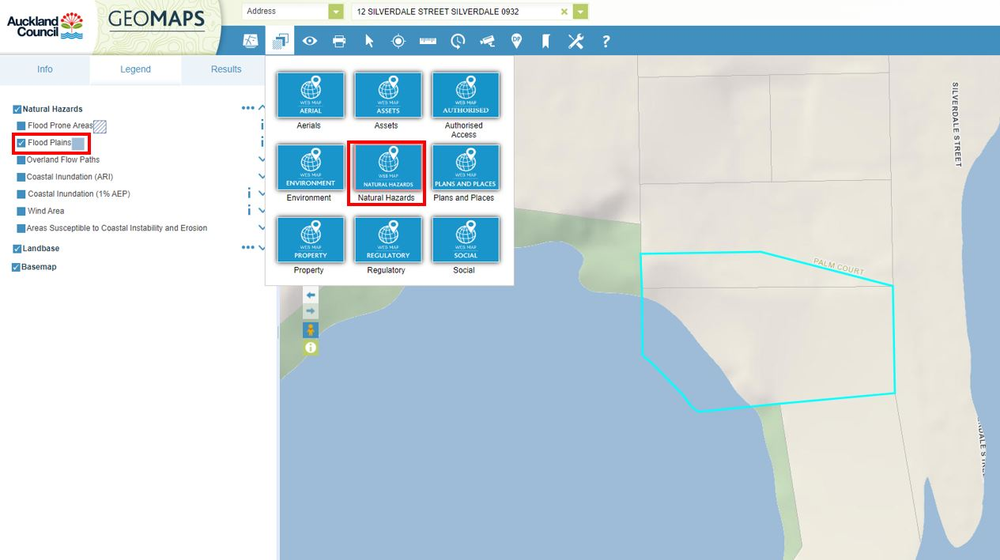Select the Social map theme
The height and width of the screenshot is (560, 1000).
[x=466, y=239]
